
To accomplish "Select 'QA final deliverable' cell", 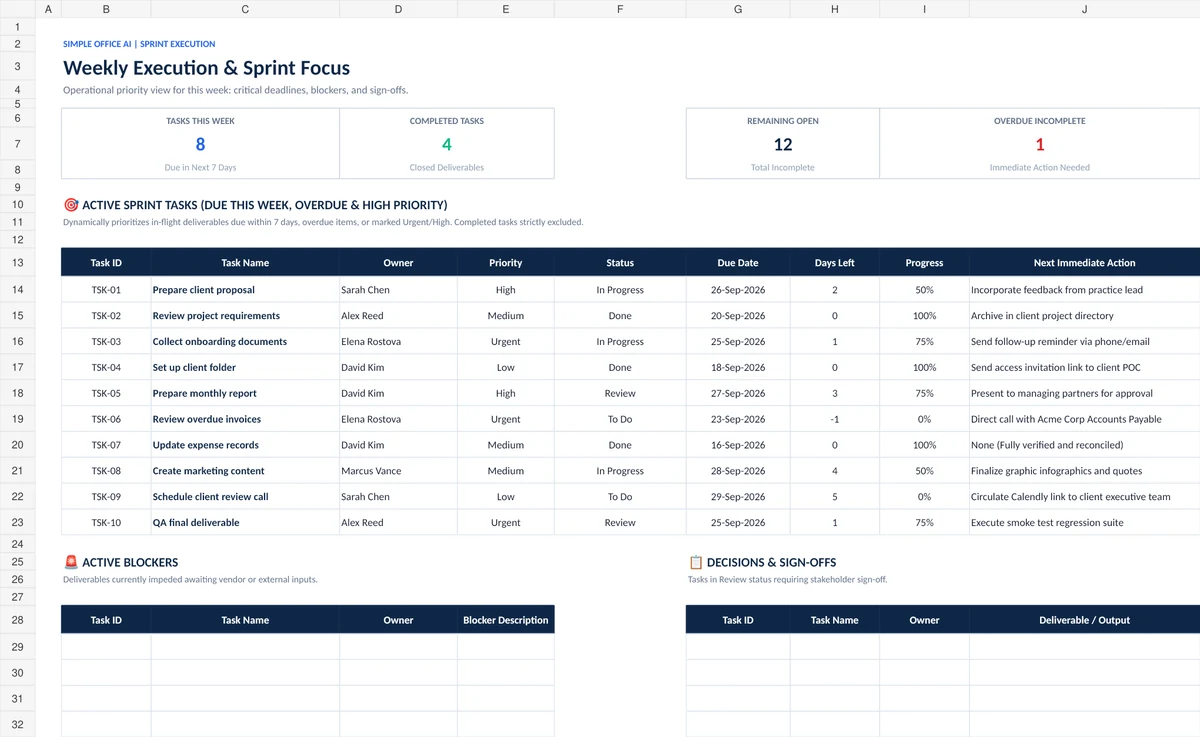I will tap(245, 523).
